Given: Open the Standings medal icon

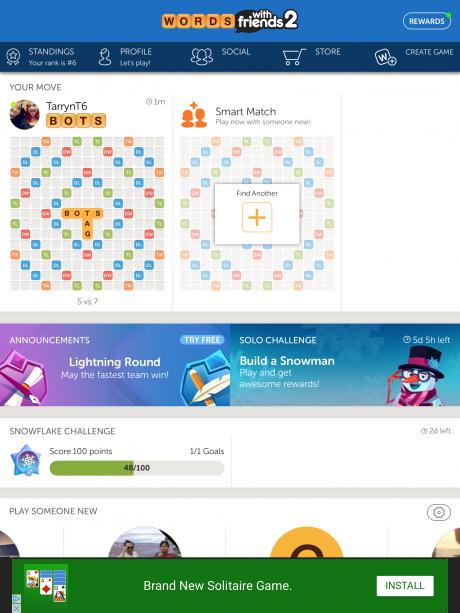Looking at the screenshot, I should coord(13,57).
